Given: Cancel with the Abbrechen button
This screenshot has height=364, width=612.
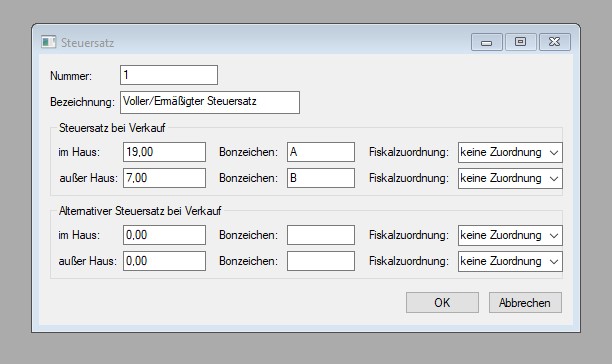Looking at the screenshot, I should pyautogui.click(x=525, y=303).
